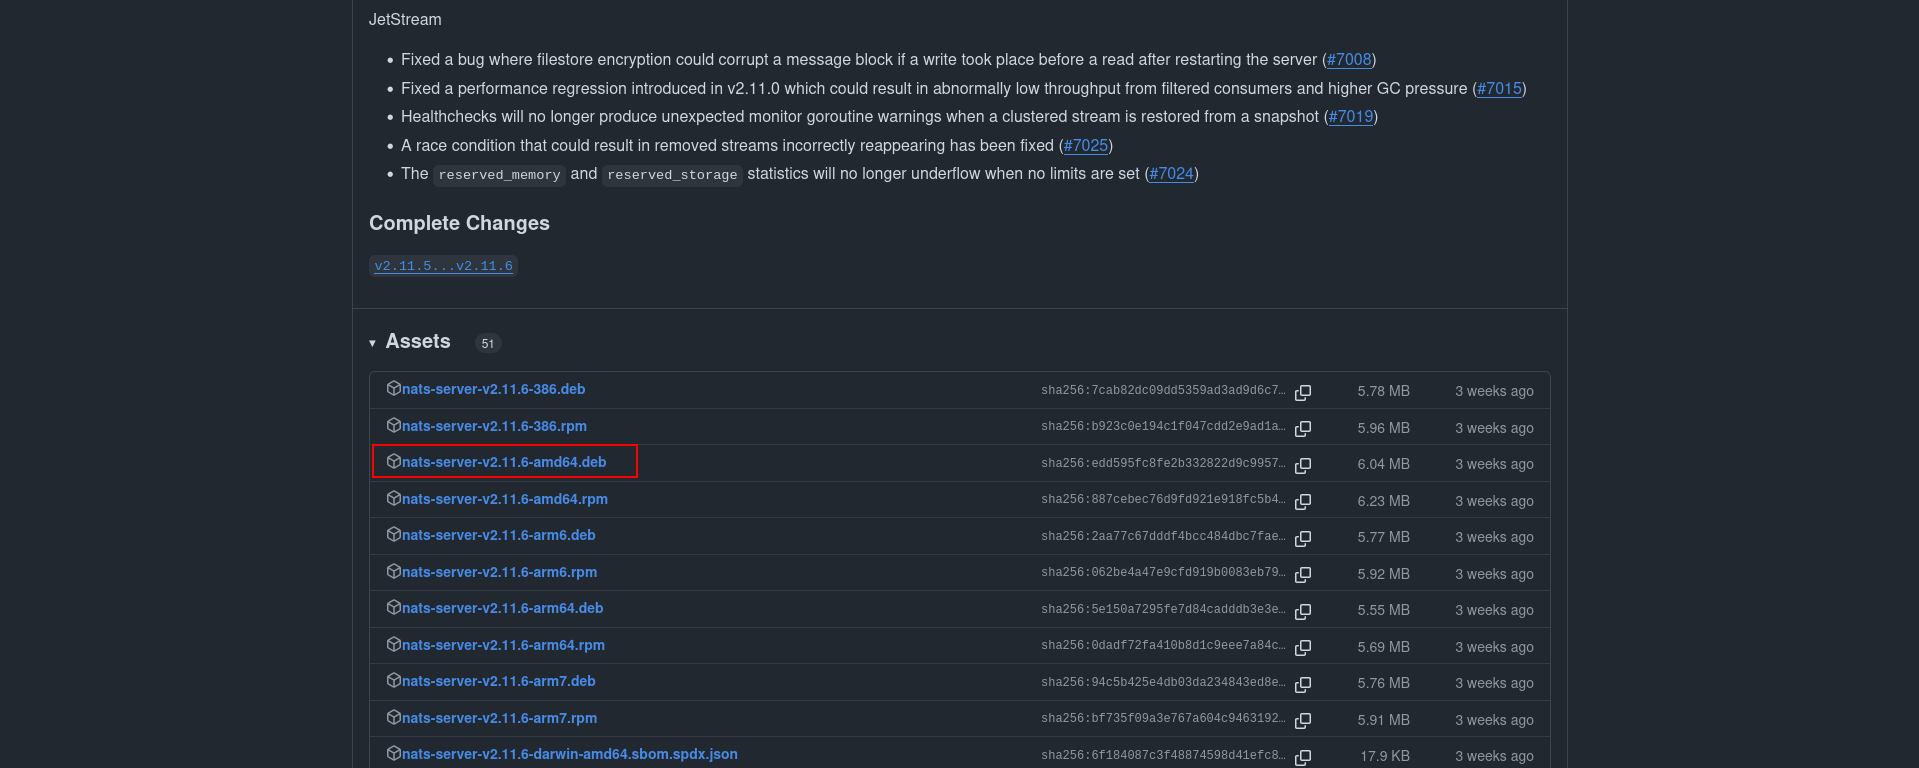Open pull request #7015 link
The width and height of the screenshot is (1919, 768).
[x=1499, y=89]
